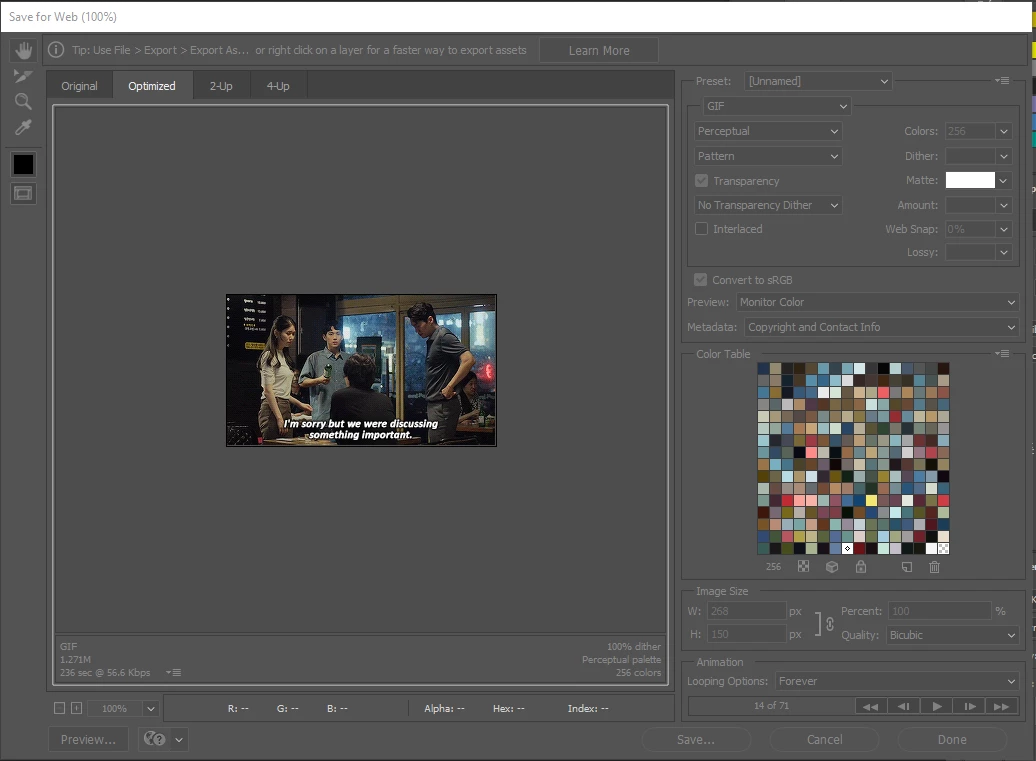Open the Preset dropdown

818,81
